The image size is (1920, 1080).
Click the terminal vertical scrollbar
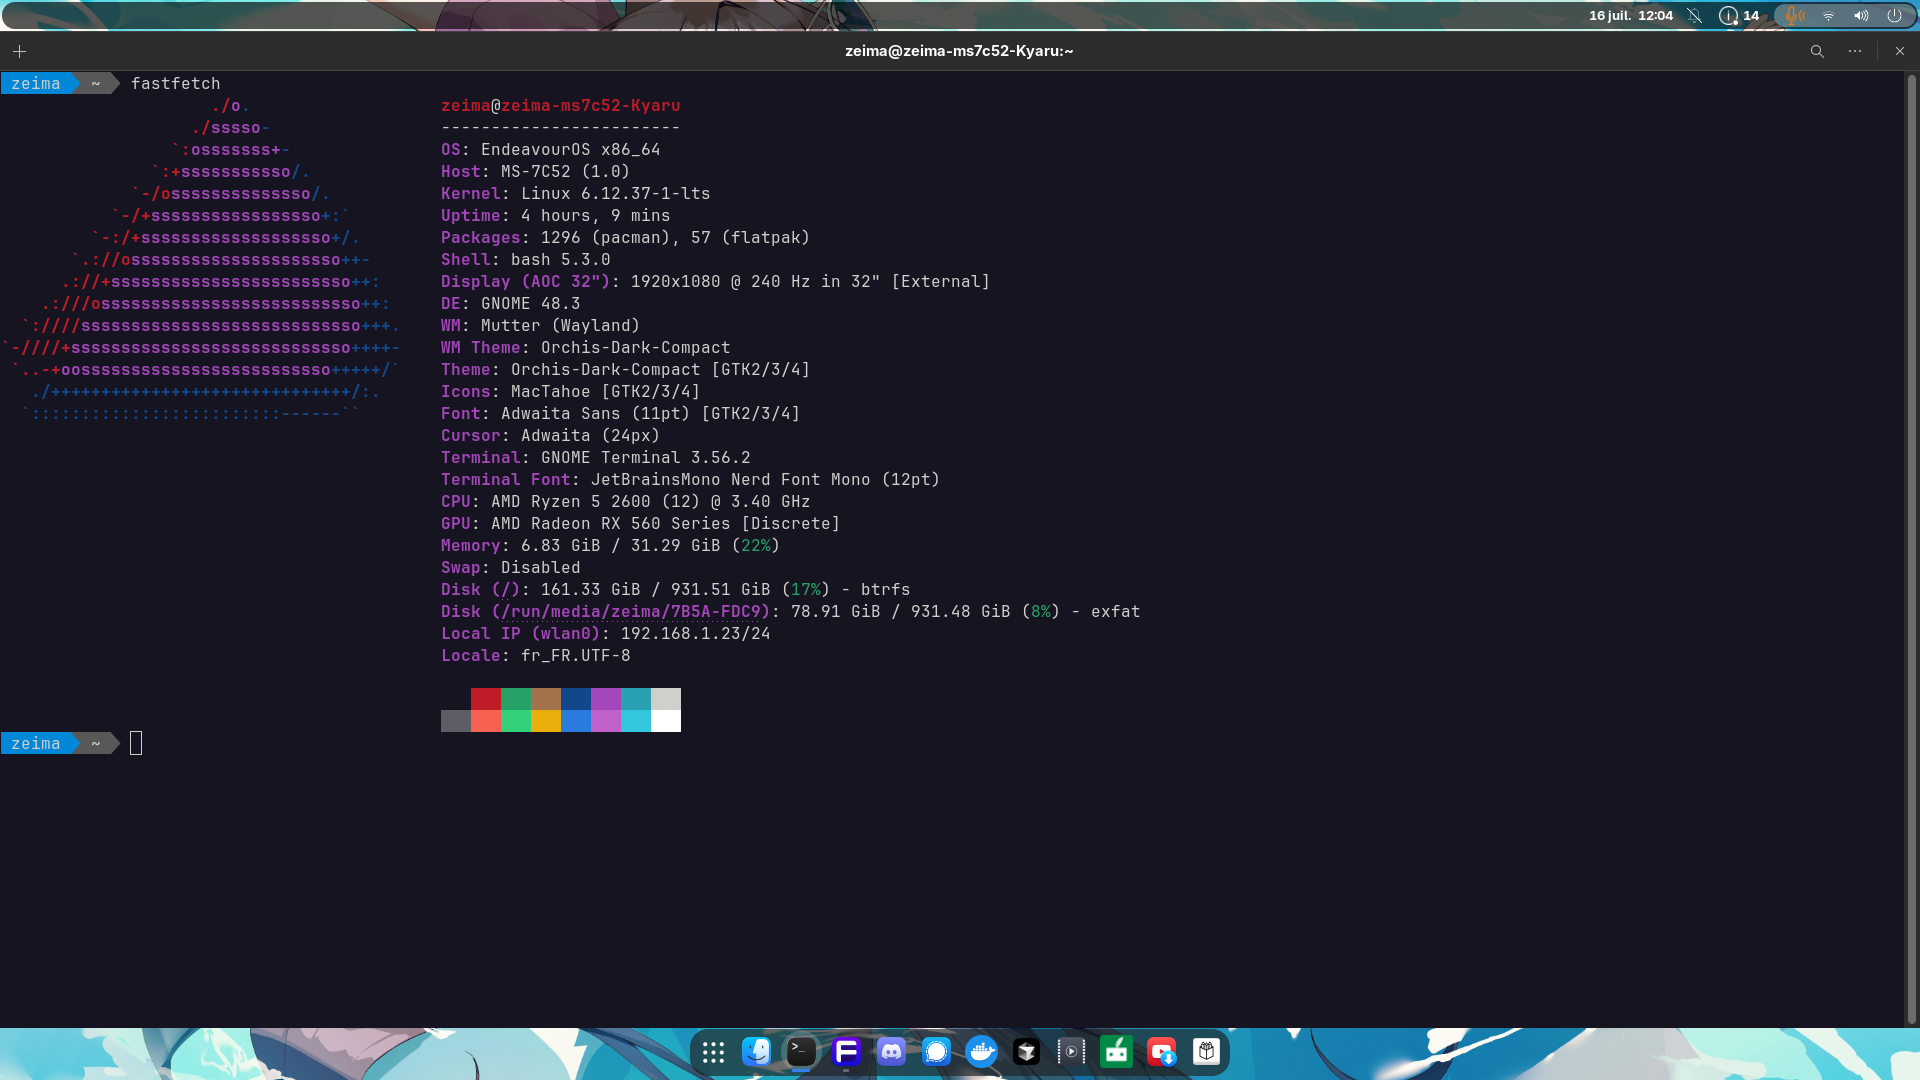point(1911,548)
